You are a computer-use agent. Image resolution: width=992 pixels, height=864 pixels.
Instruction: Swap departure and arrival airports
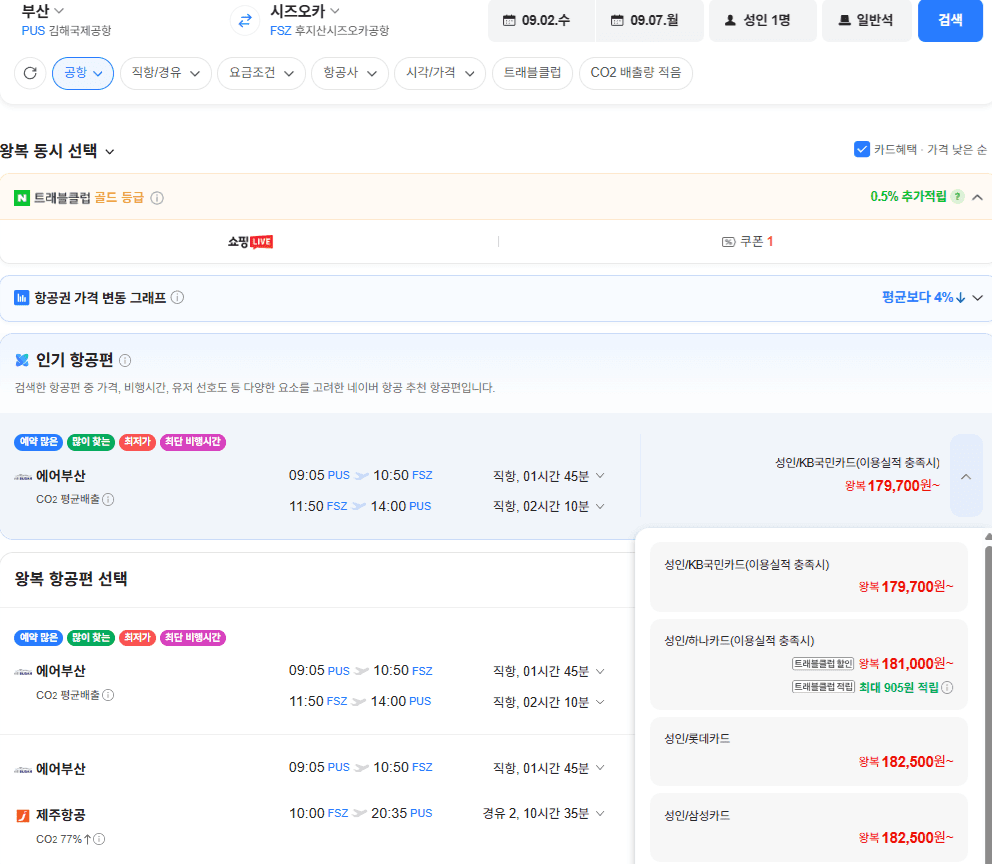click(245, 20)
